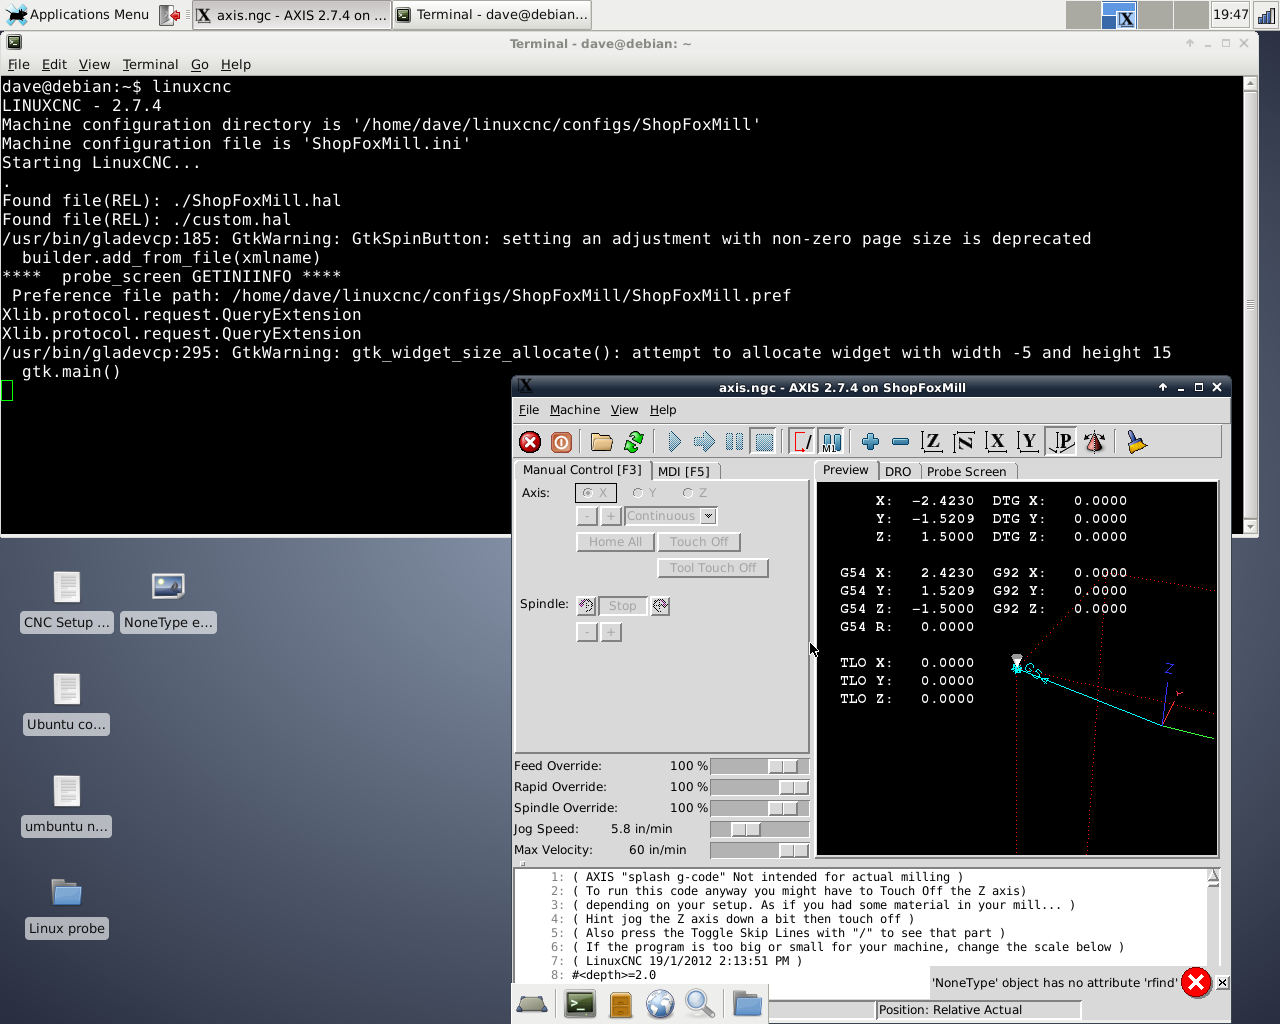Open web browser globe in bottom panel
The height and width of the screenshot is (1024, 1280).
pos(660,1004)
